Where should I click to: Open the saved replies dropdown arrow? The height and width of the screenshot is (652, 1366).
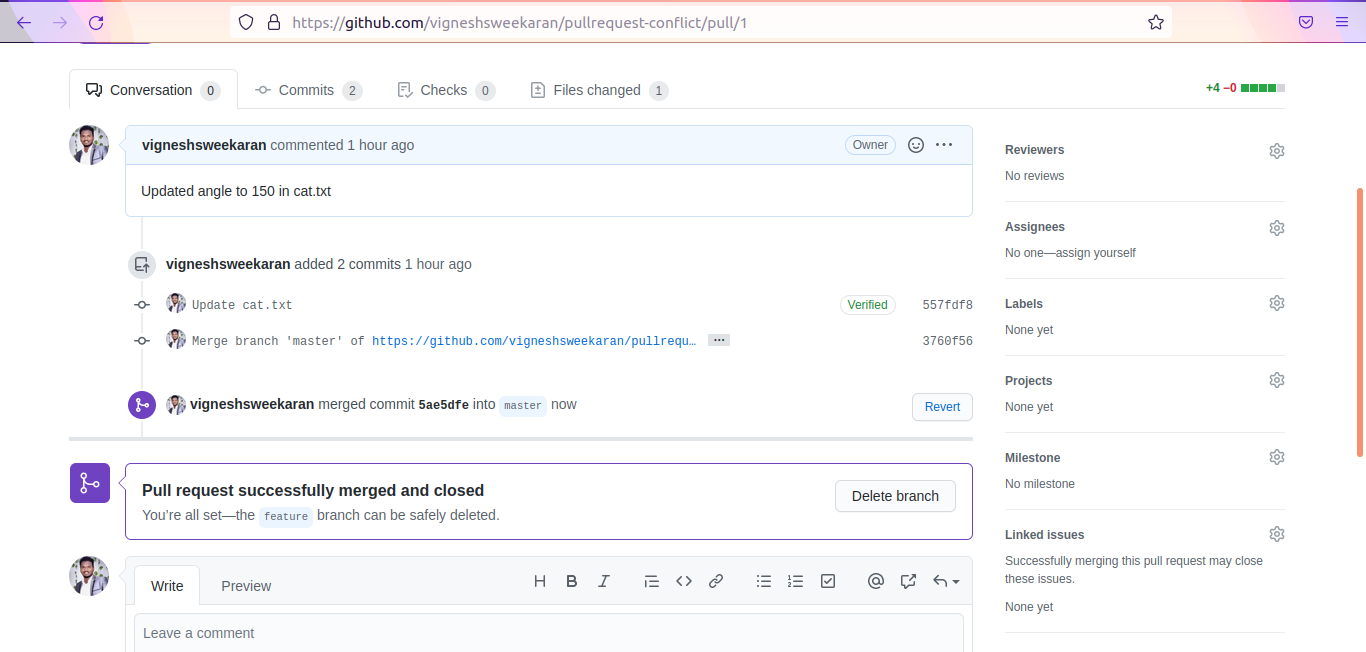coord(946,581)
